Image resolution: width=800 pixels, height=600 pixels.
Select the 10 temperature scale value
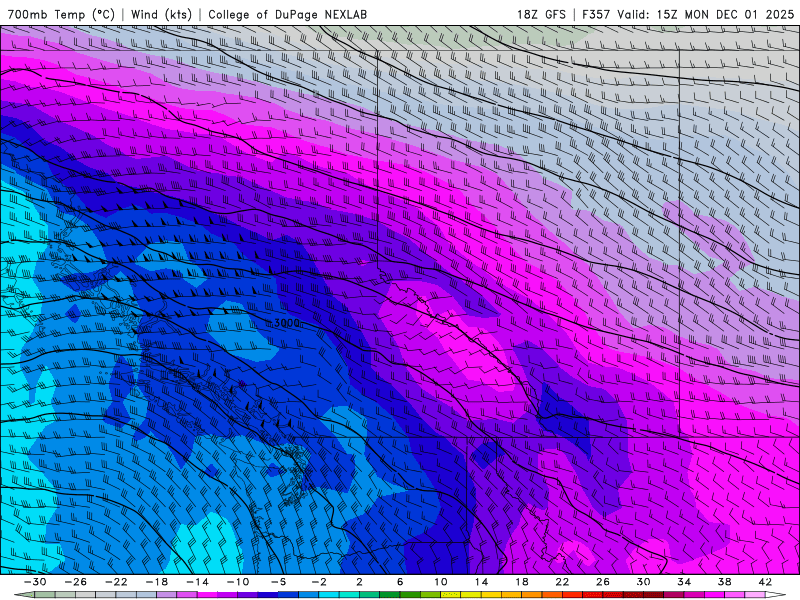(x=441, y=582)
